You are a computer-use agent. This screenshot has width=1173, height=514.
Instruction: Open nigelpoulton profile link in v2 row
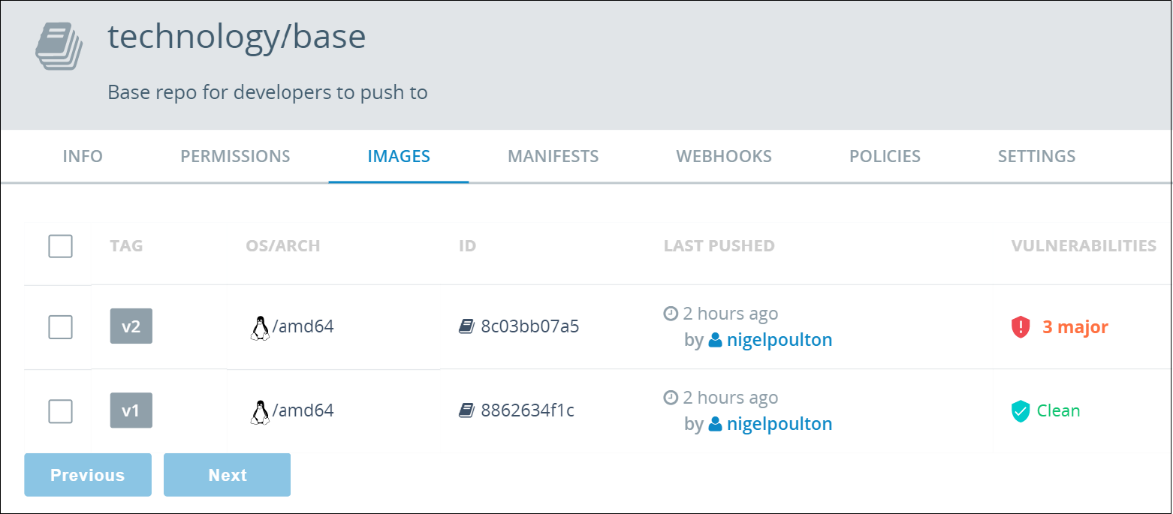(779, 340)
